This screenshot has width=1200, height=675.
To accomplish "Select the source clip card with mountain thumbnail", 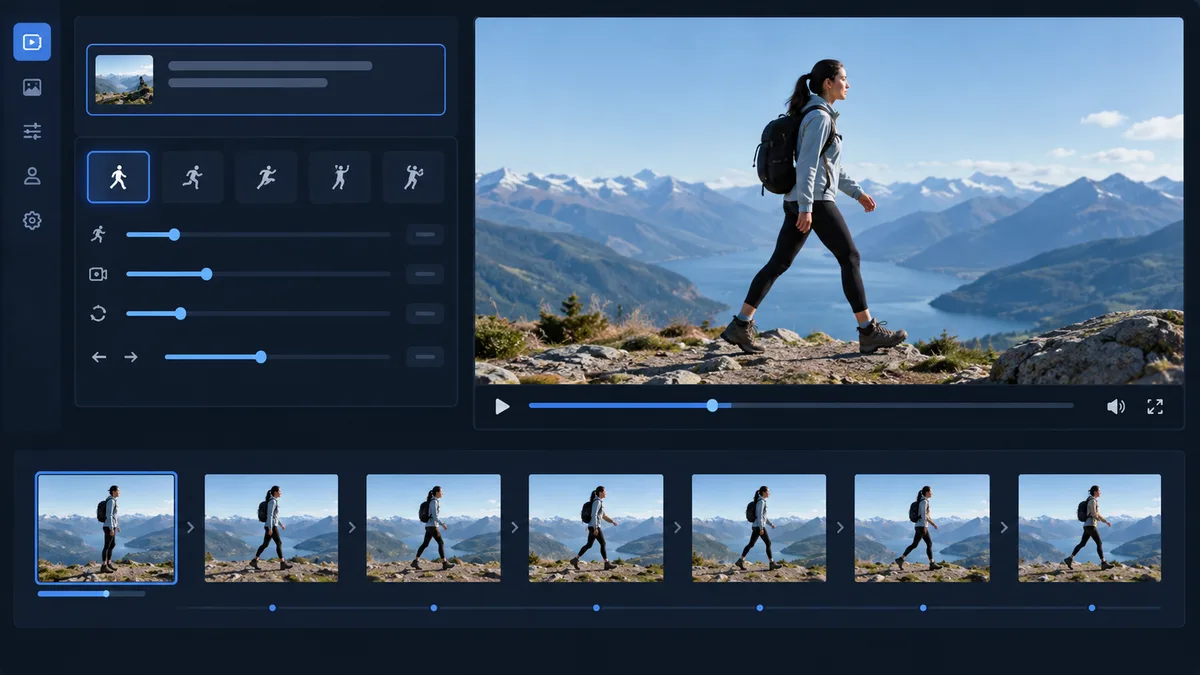I will (x=266, y=79).
